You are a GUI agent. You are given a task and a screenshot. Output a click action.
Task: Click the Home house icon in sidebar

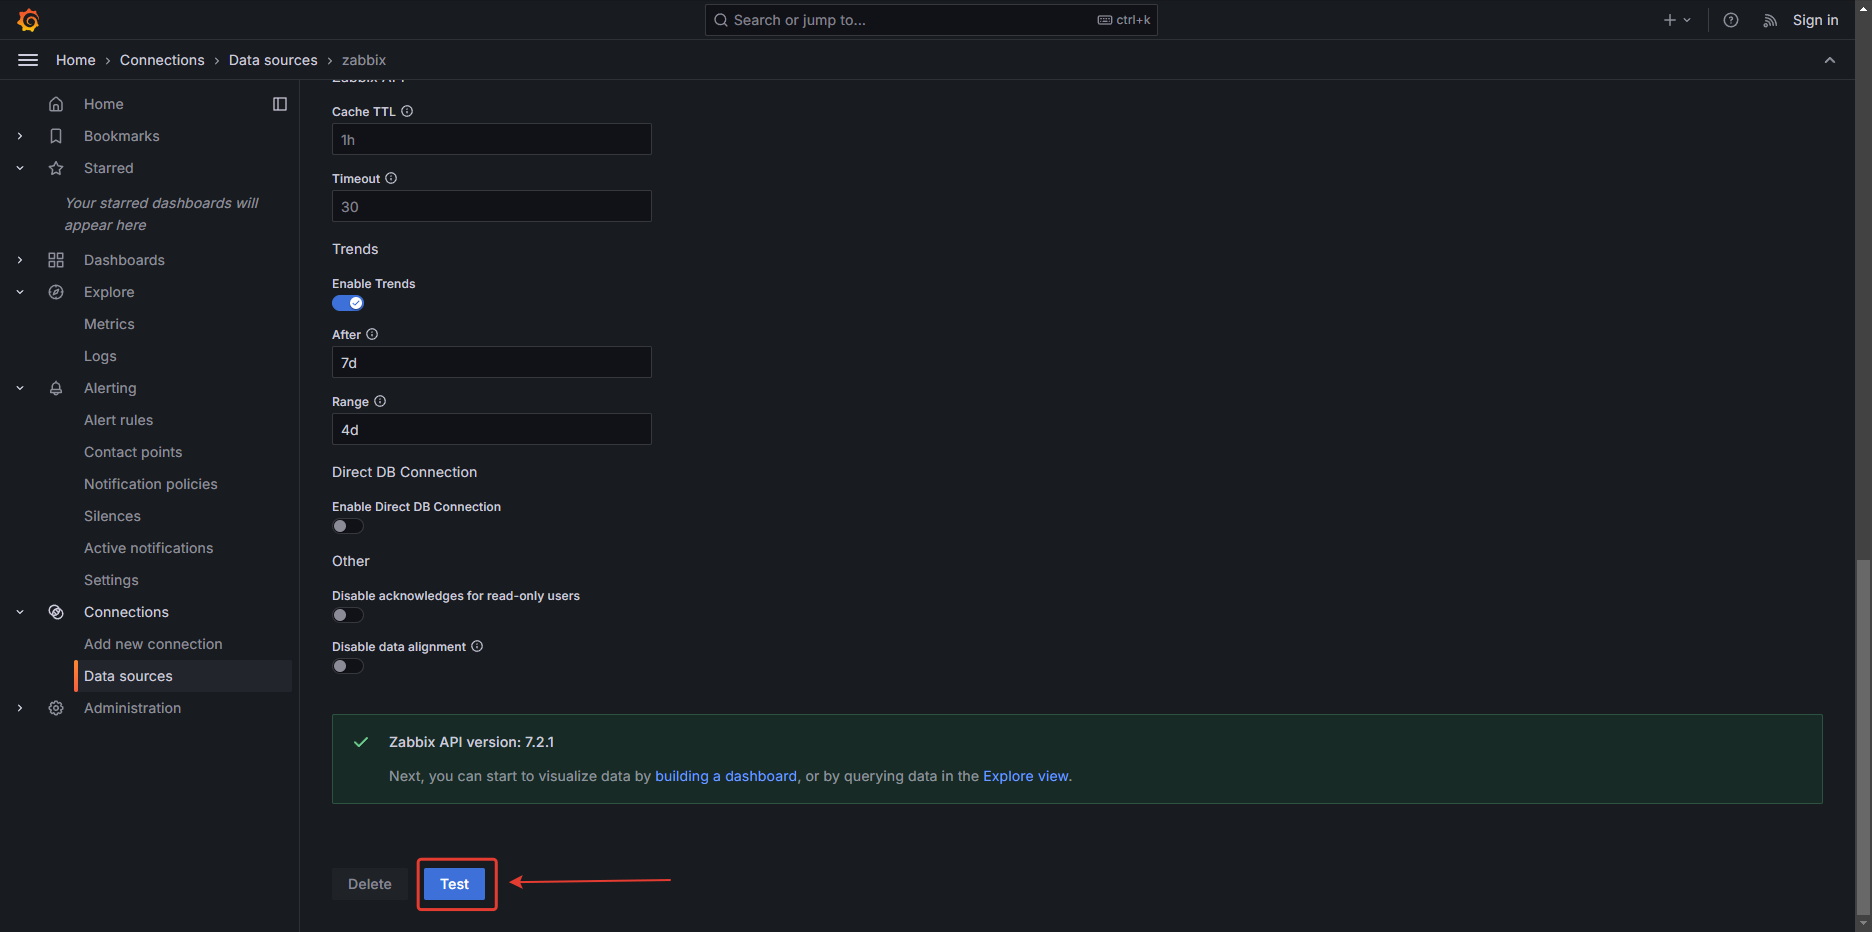56,104
